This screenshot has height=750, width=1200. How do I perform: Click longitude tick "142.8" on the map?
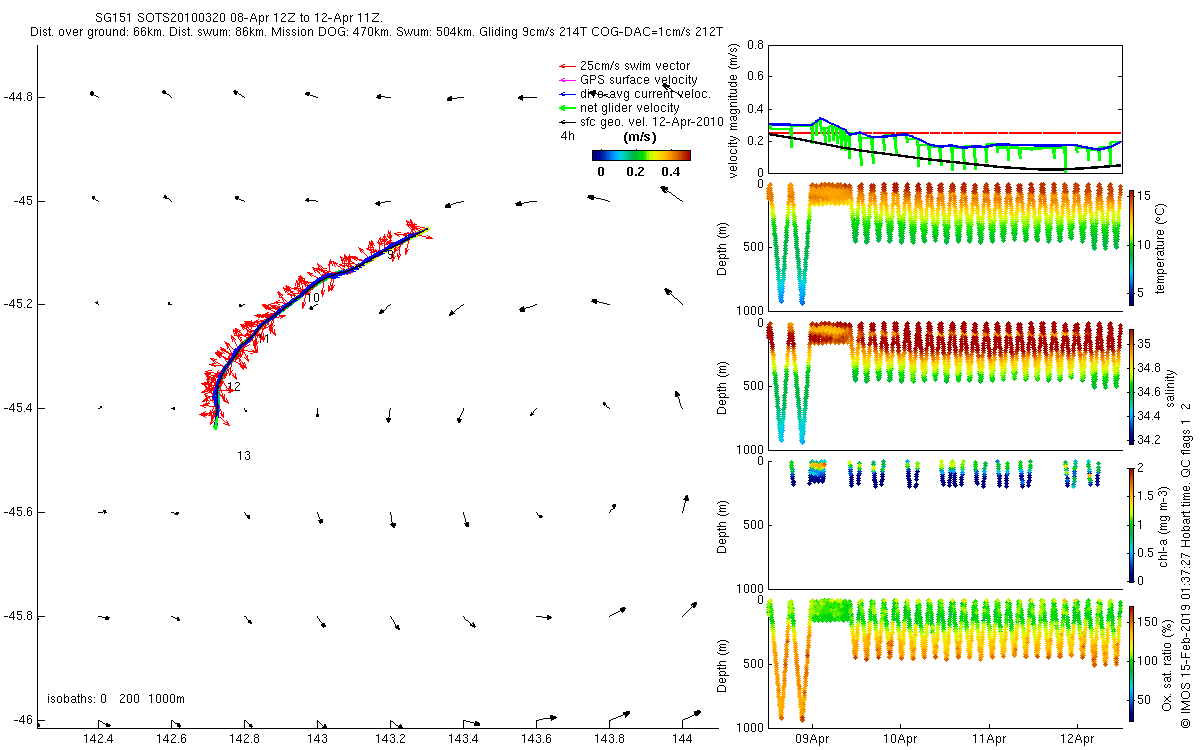[245, 739]
